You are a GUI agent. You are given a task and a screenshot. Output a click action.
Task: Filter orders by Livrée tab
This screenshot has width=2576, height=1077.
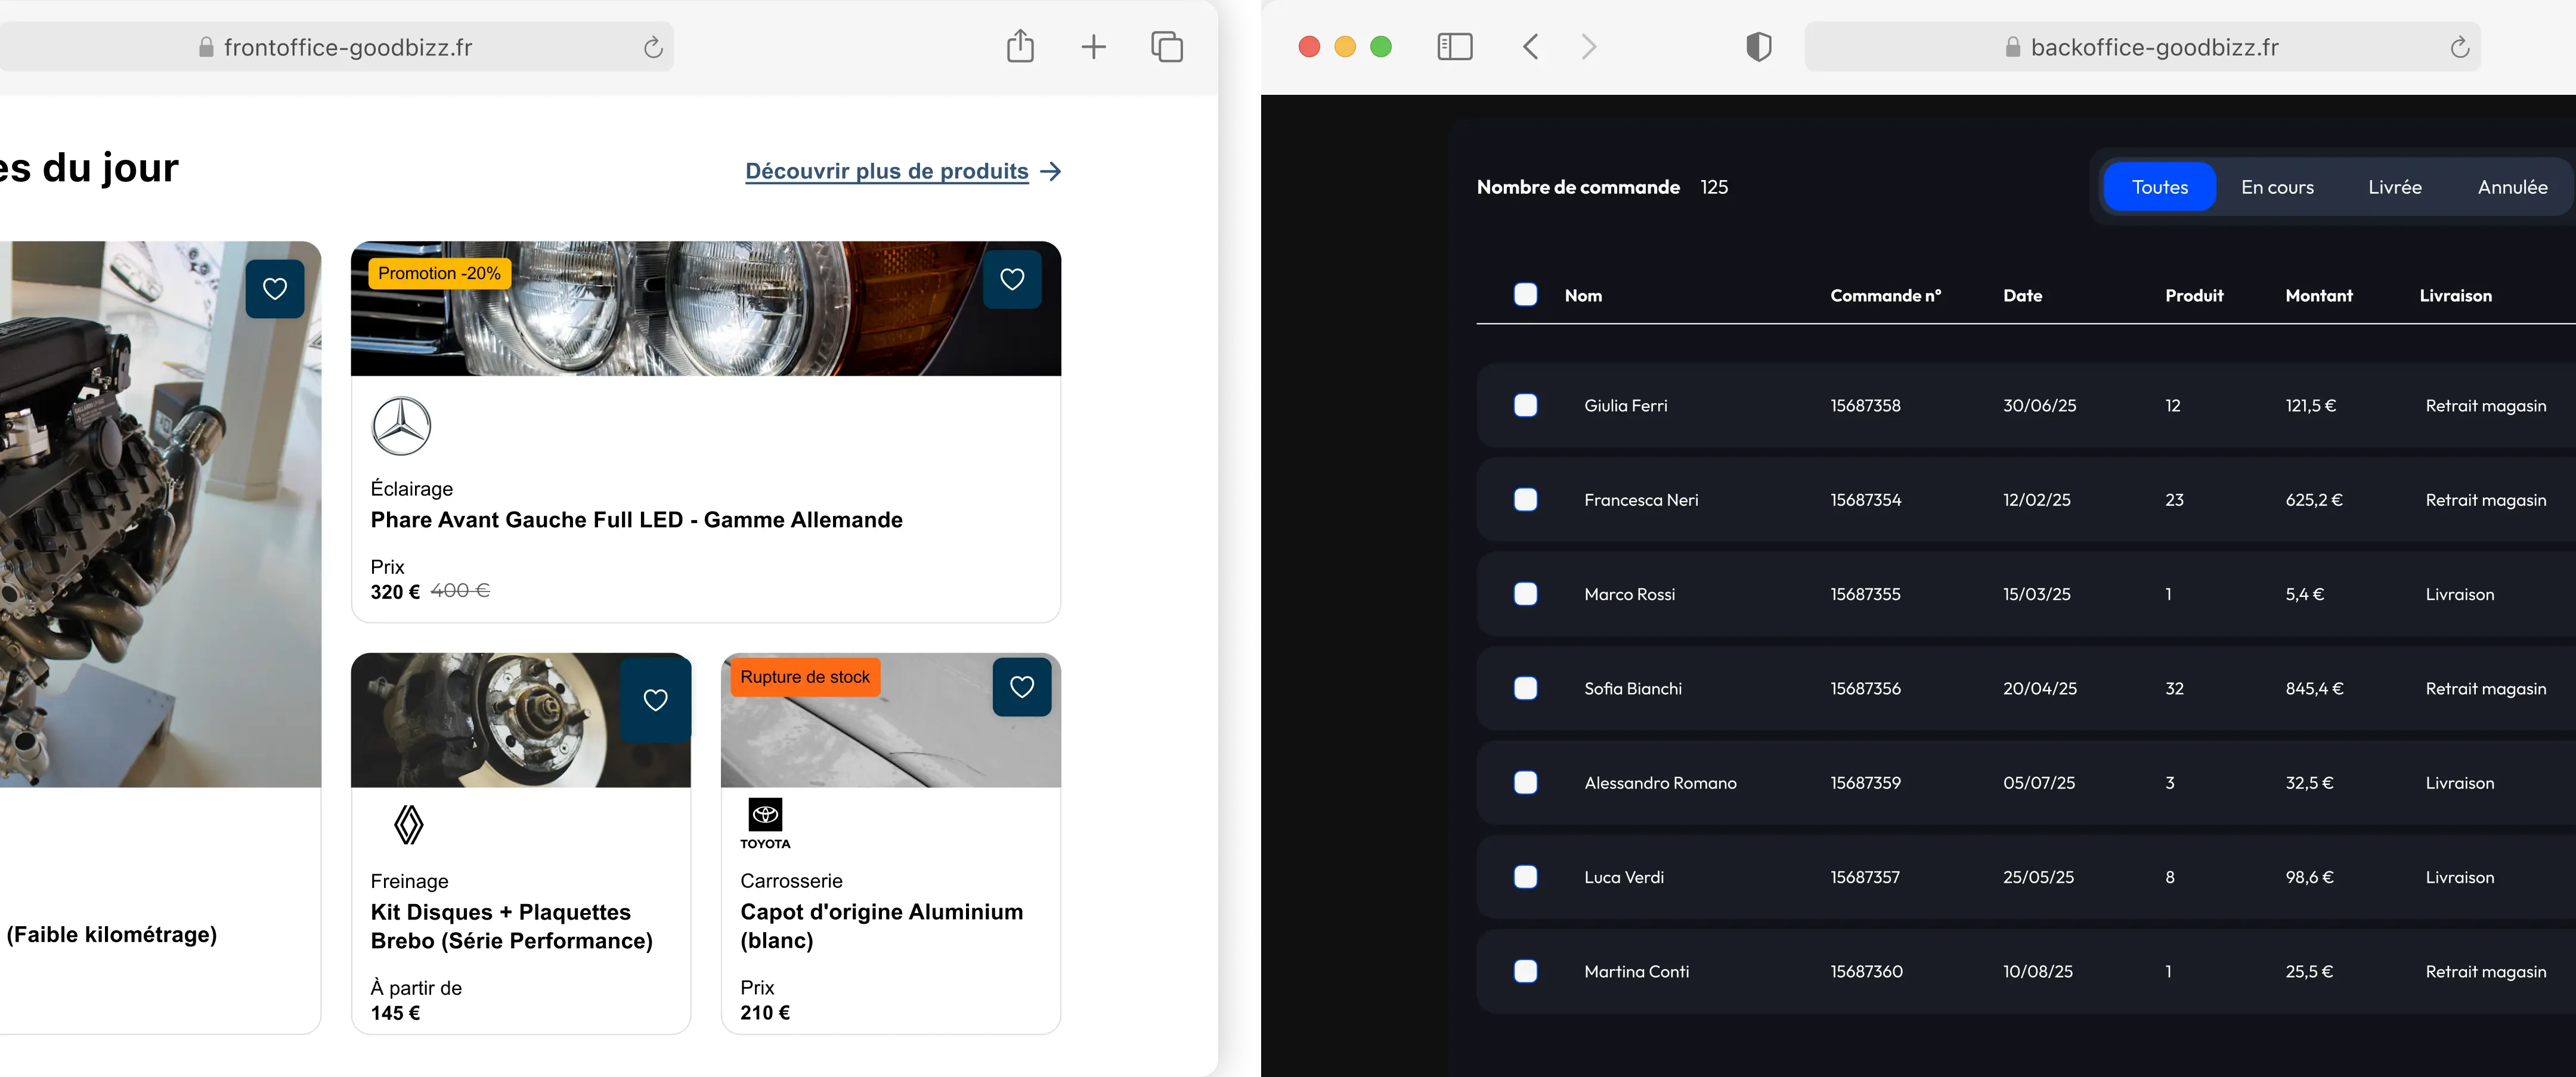point(2394,187)
